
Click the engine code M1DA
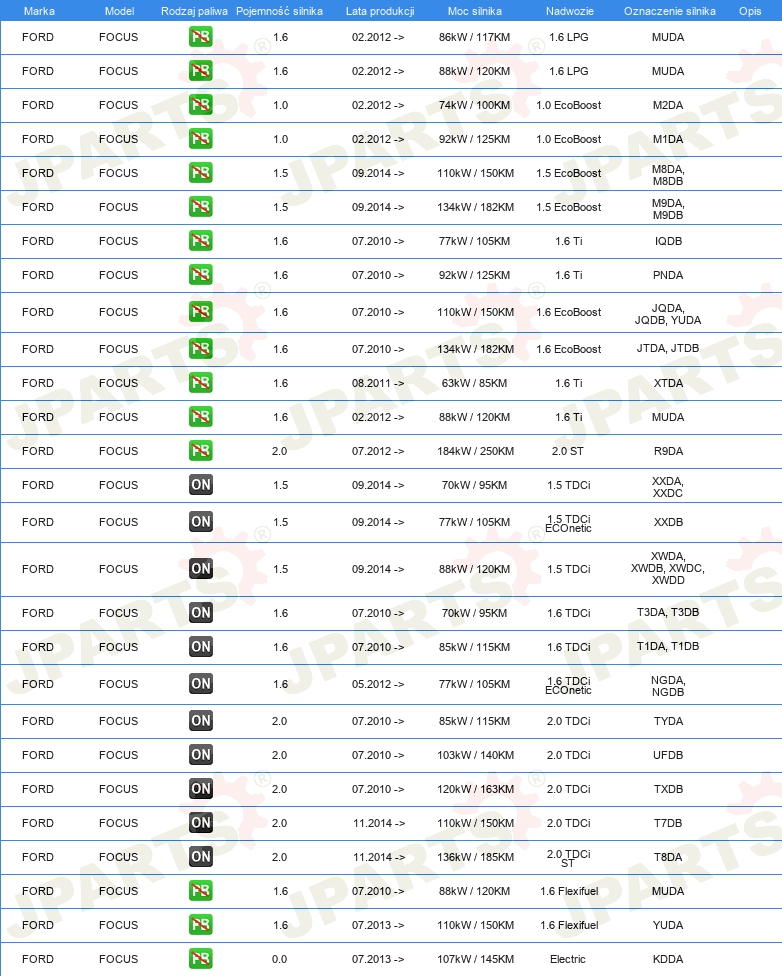click(x=668, y=139)
